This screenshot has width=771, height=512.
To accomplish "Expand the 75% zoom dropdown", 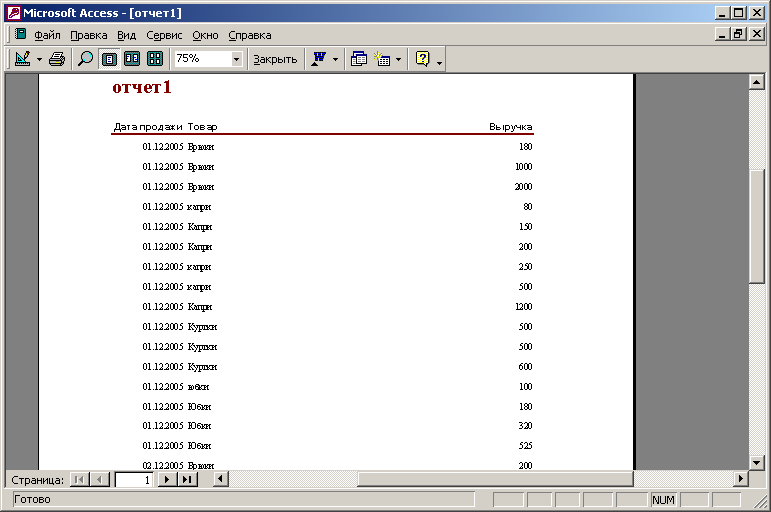I will pos(237,60).
